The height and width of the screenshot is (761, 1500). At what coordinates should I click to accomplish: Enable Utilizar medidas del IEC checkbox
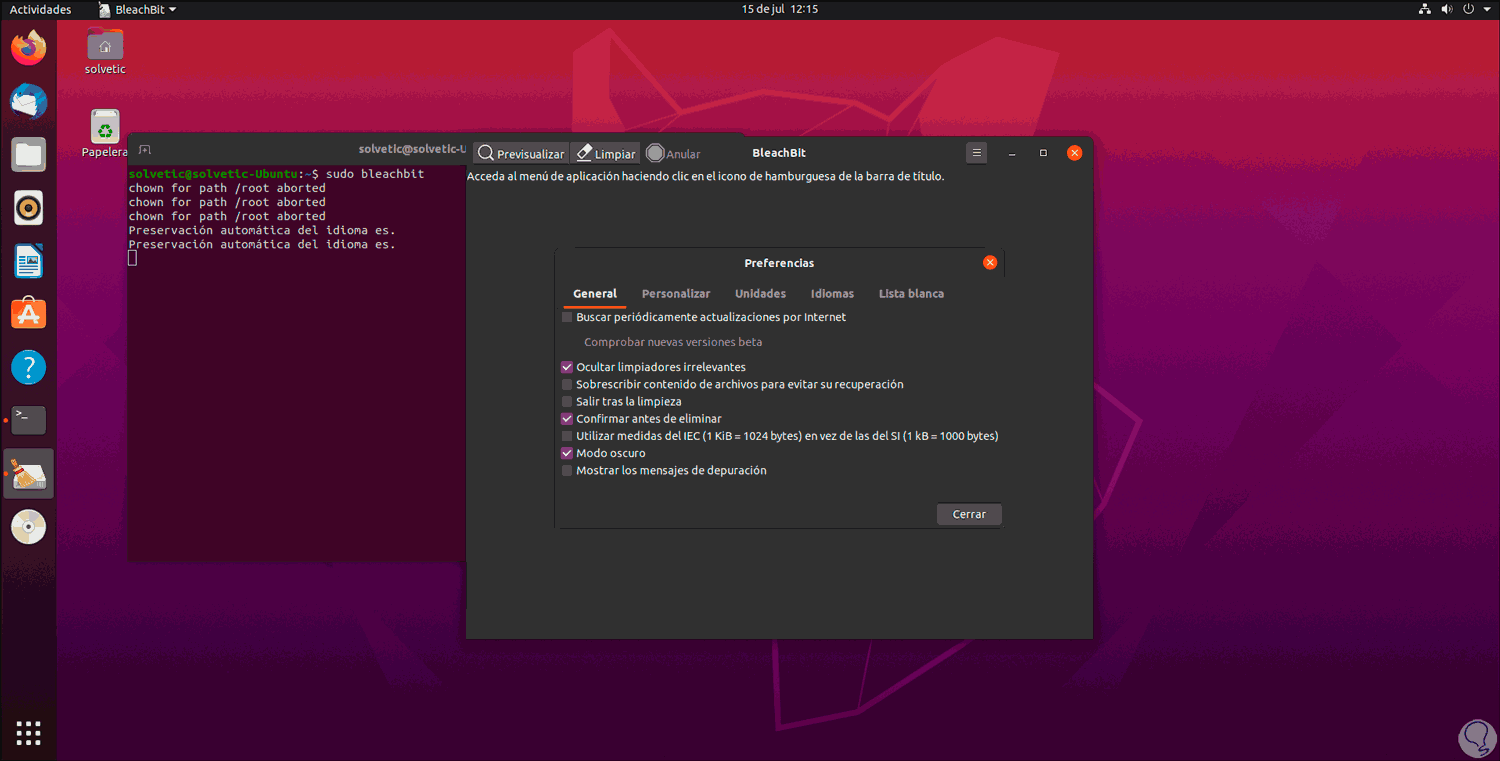567,436
